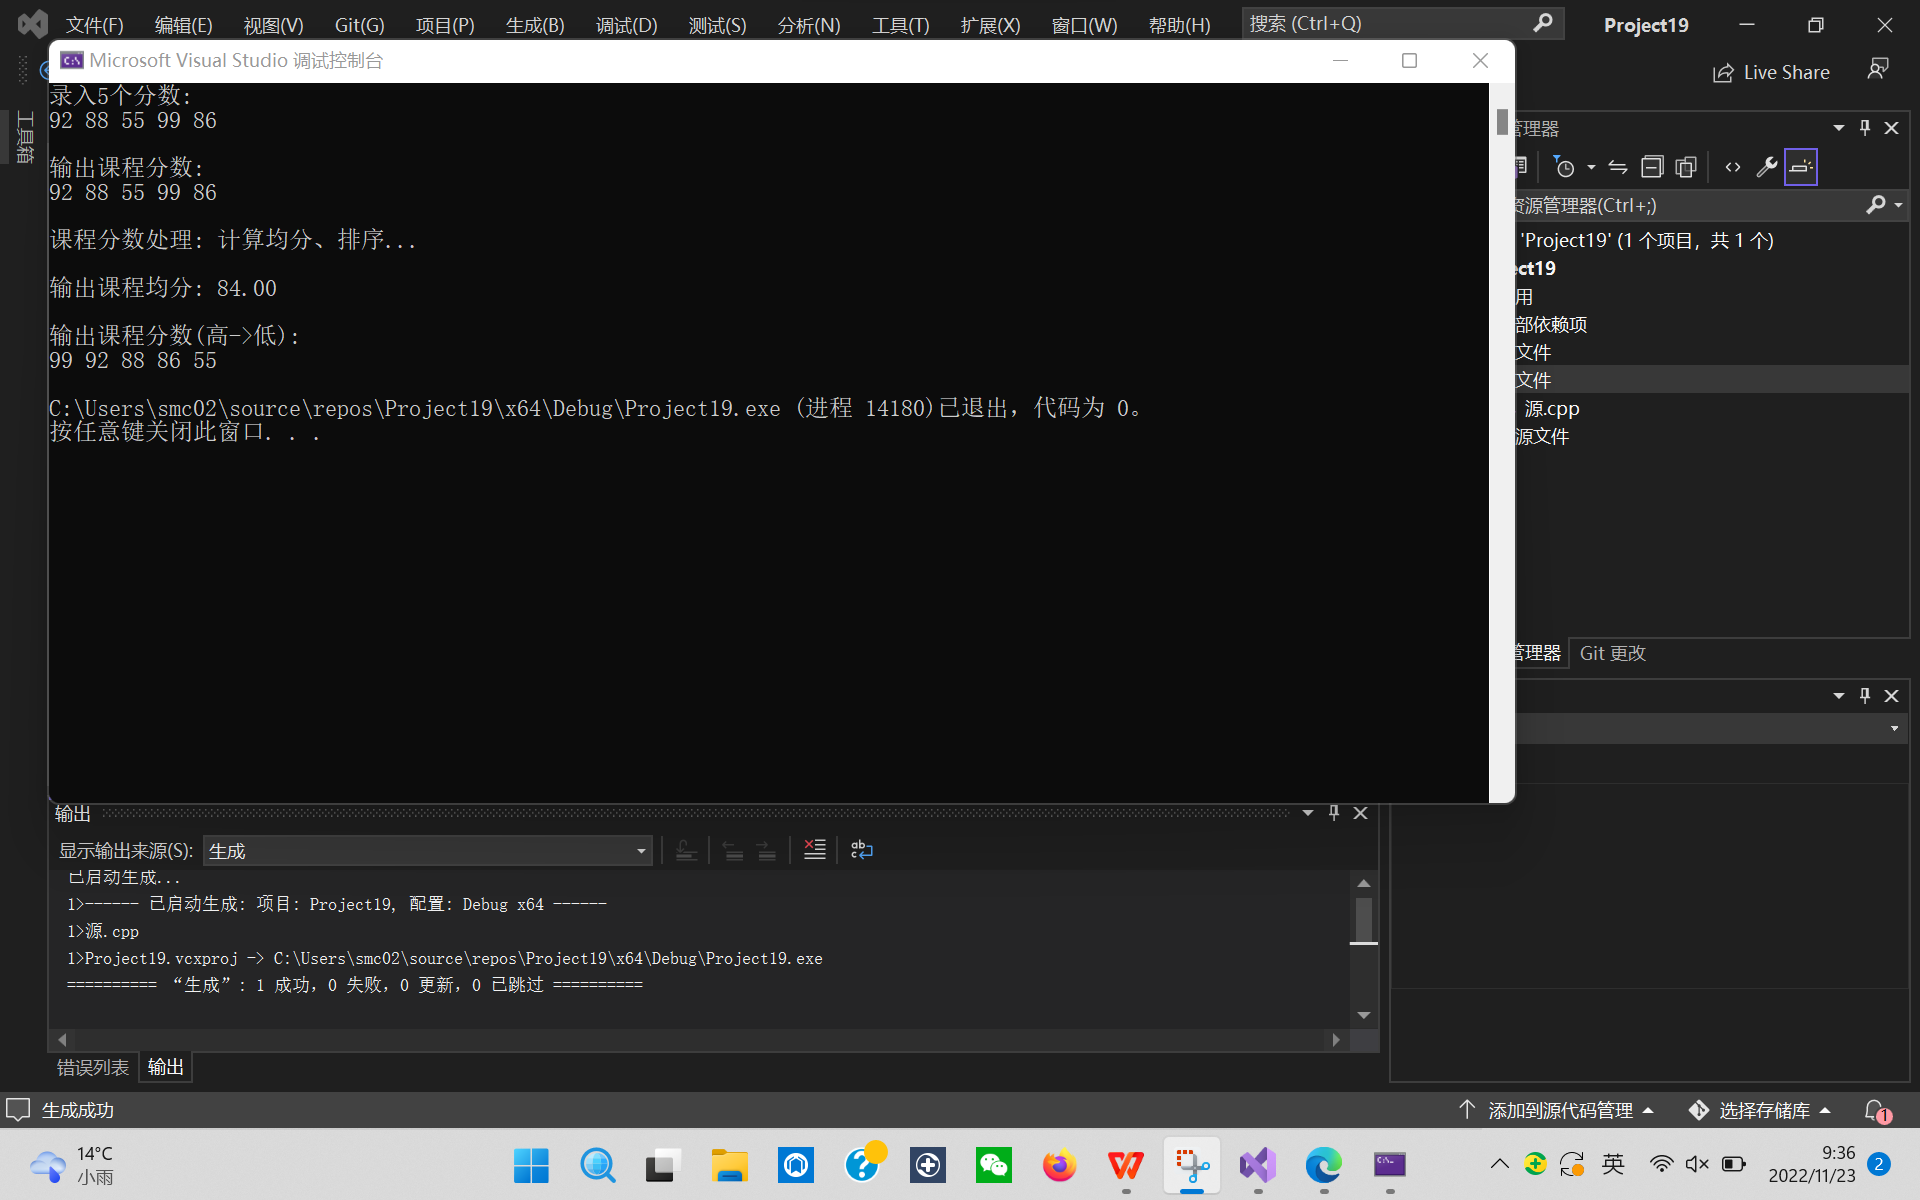Expand the output panel window position menu

pyautogui.click(x=1307, y=813)
